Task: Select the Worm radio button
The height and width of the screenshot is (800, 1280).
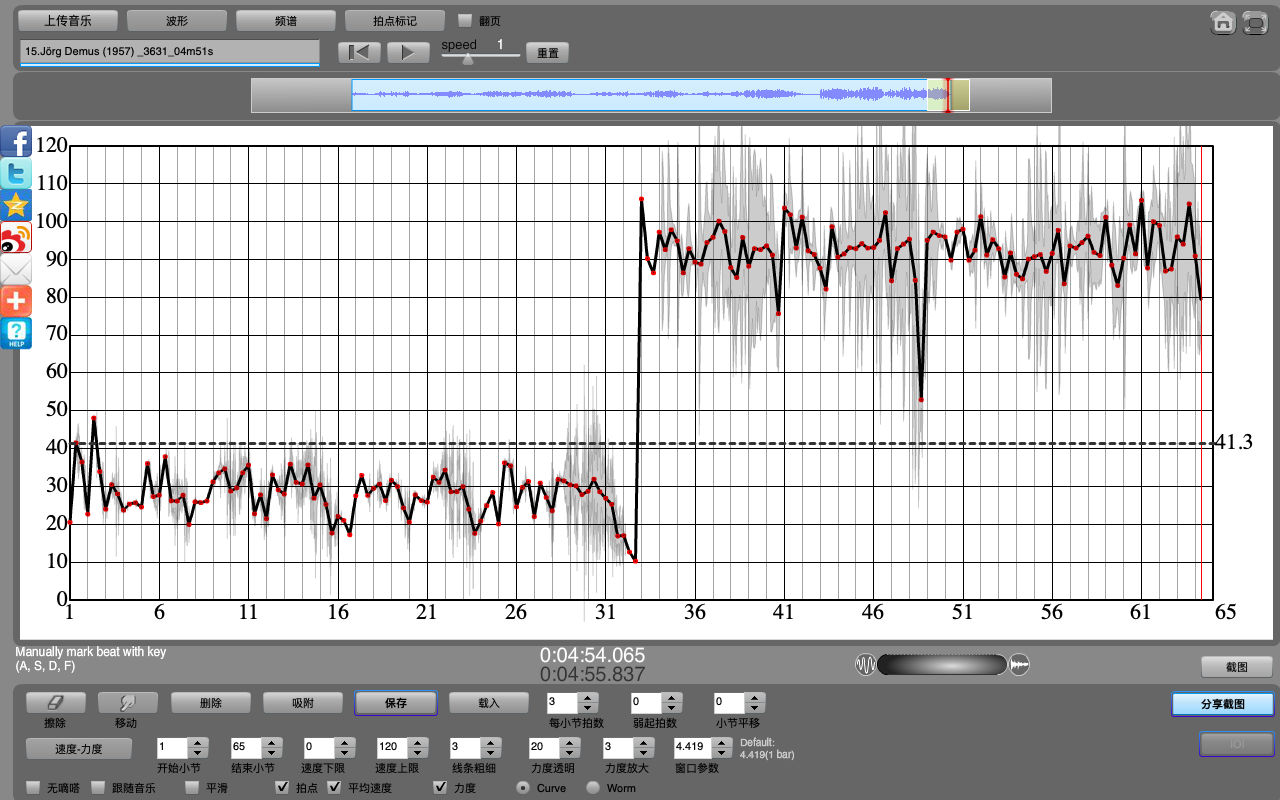Action: coord(593,788)
